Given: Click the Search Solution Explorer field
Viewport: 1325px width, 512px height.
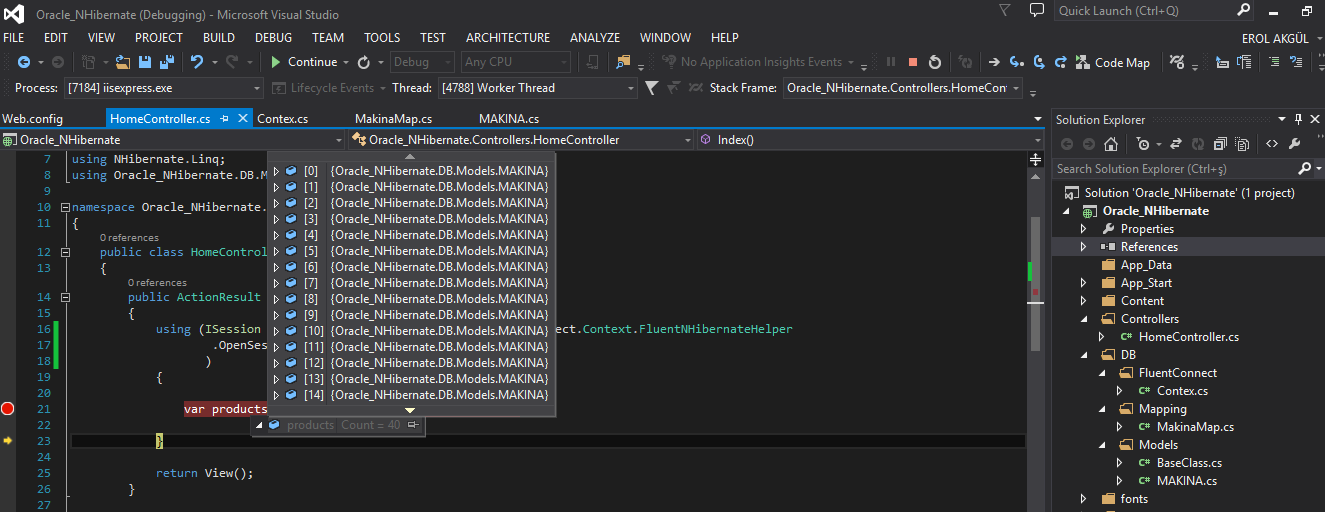Looking at the screenshot, I should coord(1170,169).
